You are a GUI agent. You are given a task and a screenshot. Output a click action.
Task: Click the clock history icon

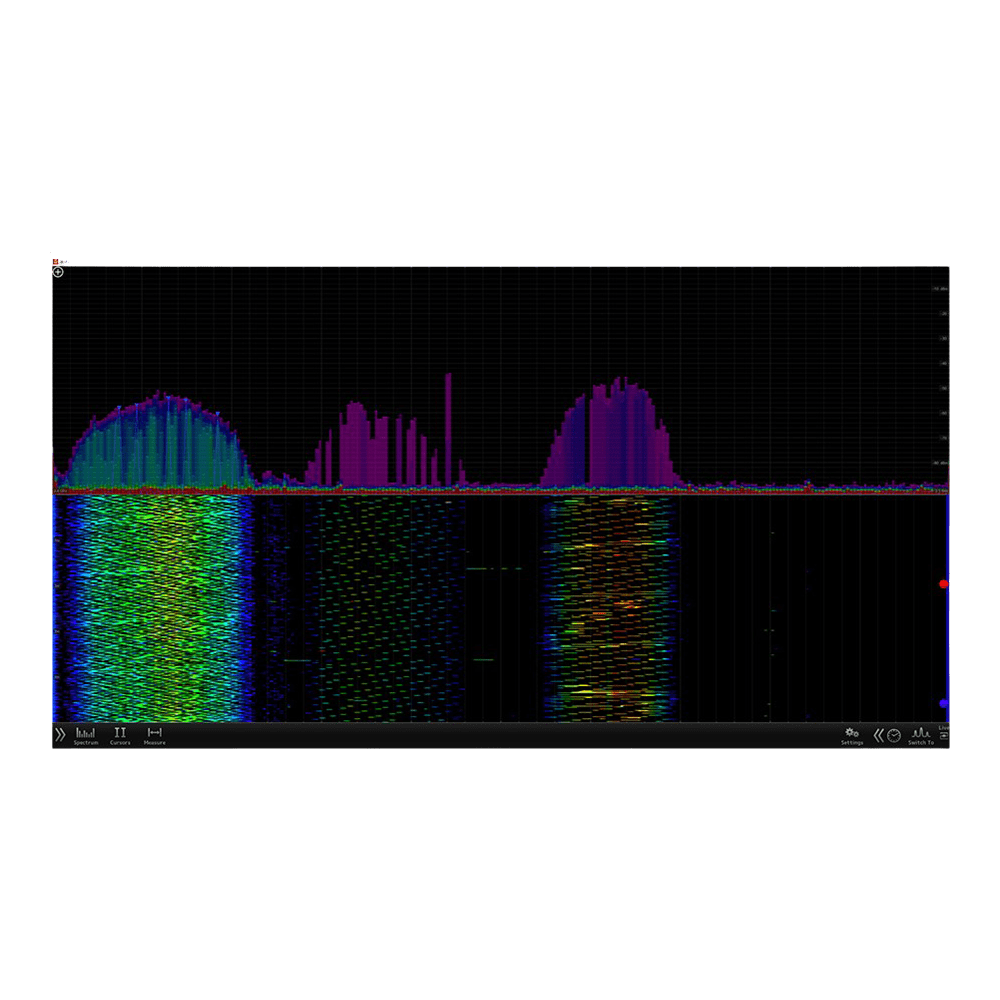(x=894, y=735)
